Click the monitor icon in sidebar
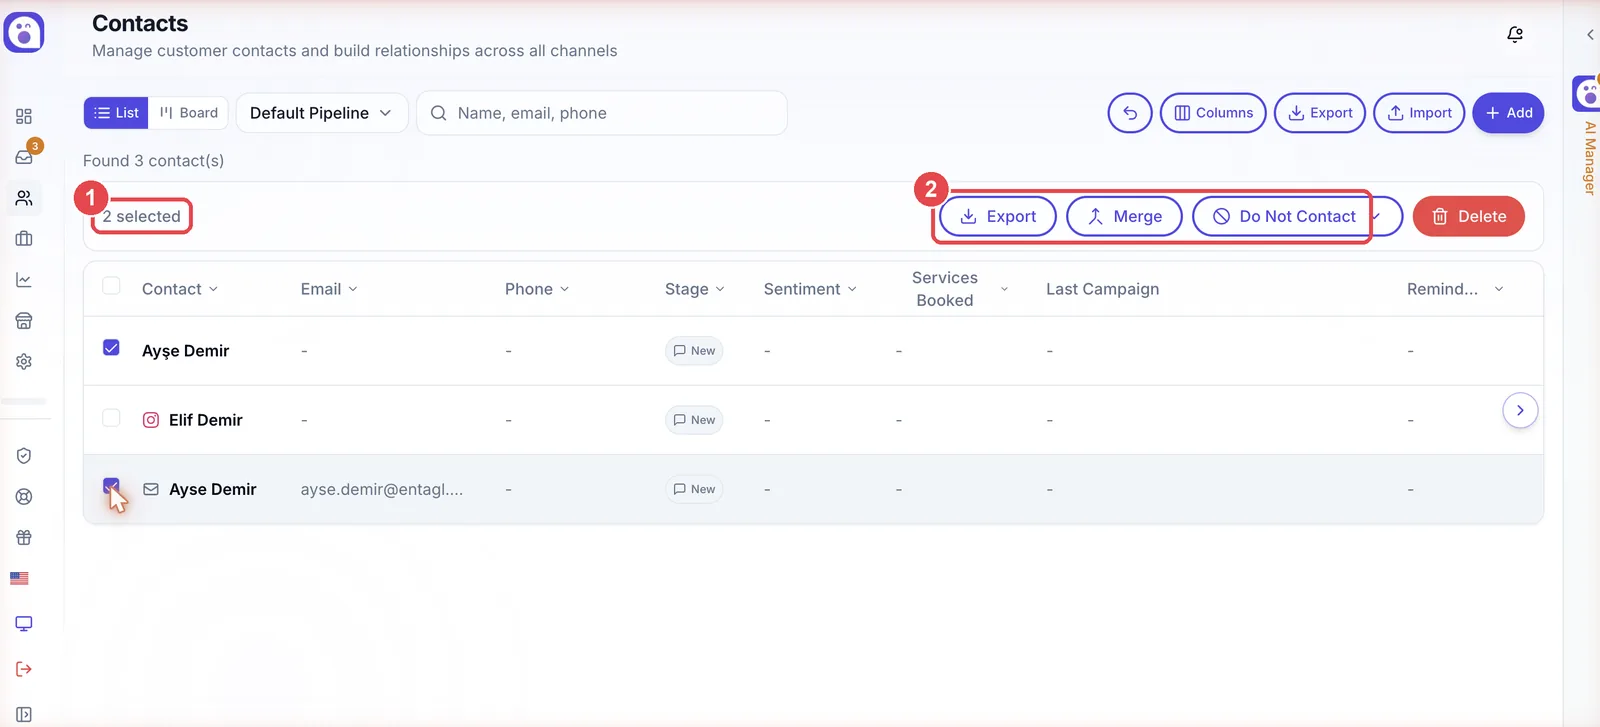The width and height of the screenshot is (1600, 727). coord(24,623)
